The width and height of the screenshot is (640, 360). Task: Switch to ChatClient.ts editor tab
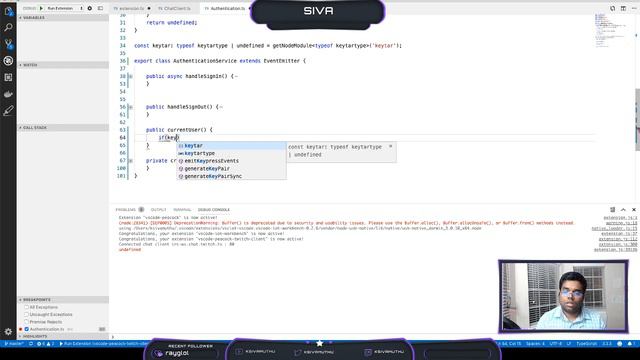pyautogui.click(x=177, y=8)
